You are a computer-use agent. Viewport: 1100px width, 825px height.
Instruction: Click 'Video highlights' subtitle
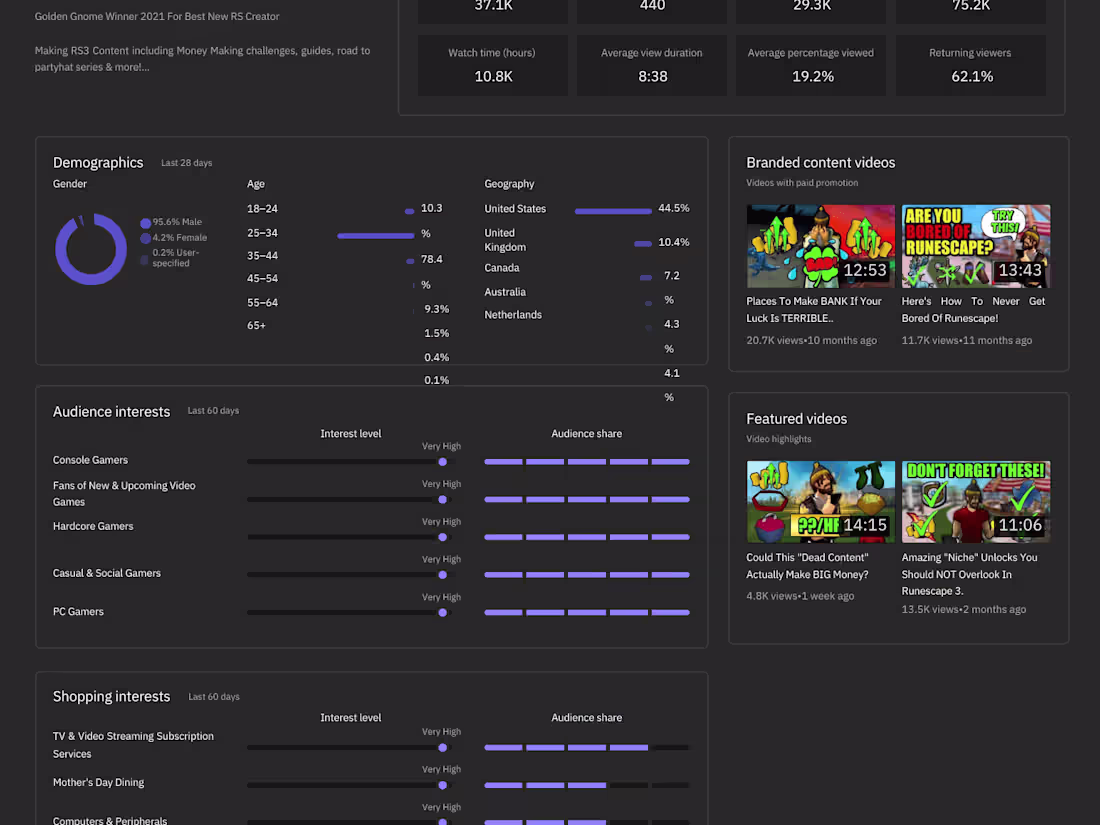(779, 439)
